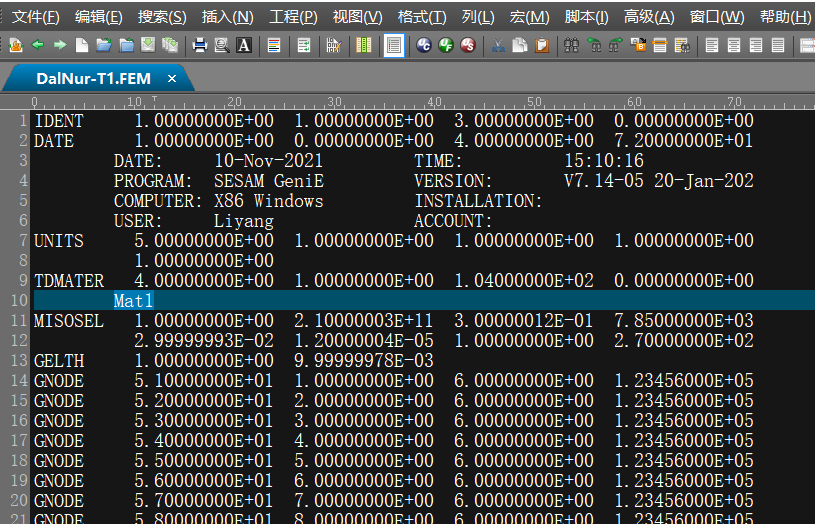This screenshot has height=524, width=815.
Task: Open the 宏(M) menu
Action: point(530,17)
